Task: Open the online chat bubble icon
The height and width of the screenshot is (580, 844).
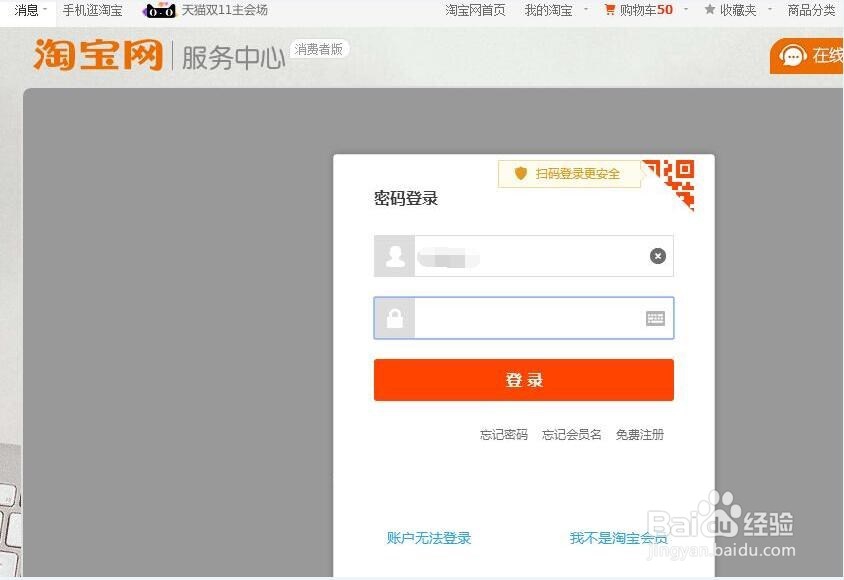Action: [x=793, y=55]
